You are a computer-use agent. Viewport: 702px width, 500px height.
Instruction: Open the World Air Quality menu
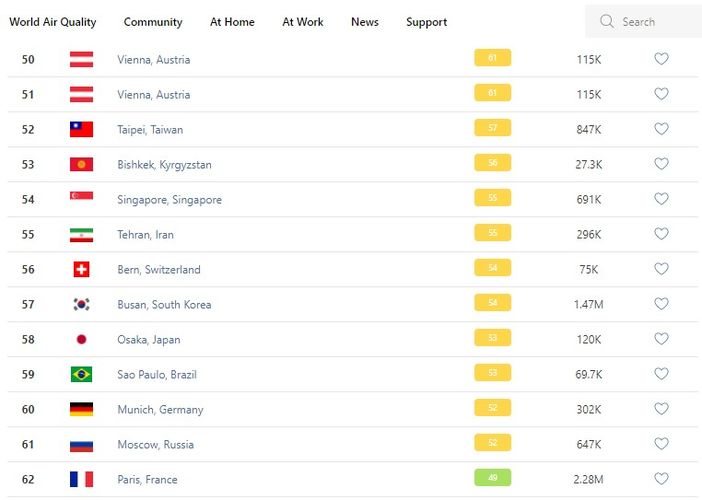click(x=53, y=22)
